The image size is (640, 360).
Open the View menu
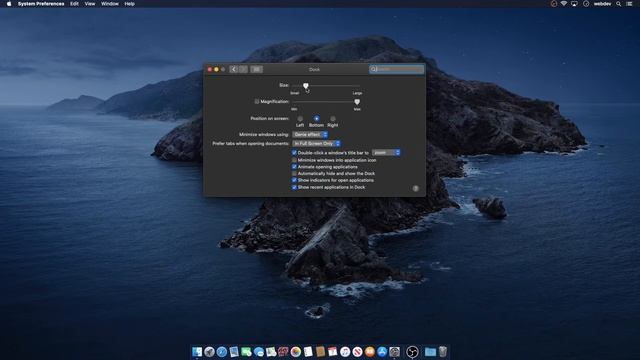tap(90, 4)
